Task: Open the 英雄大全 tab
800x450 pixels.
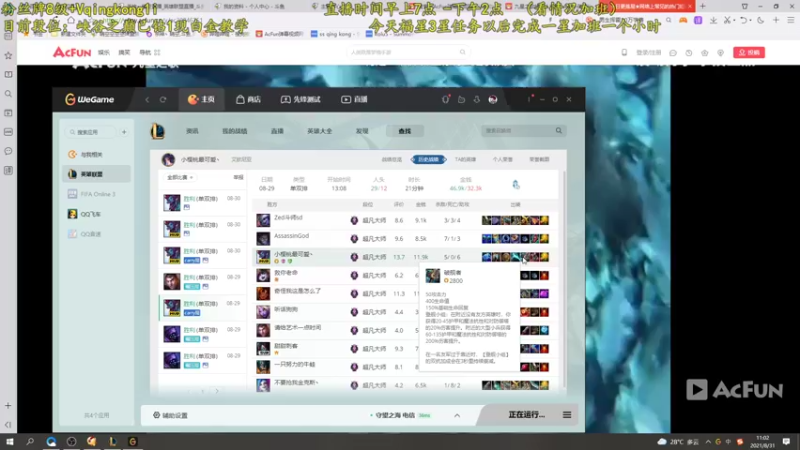Action: pyautogui.click(x=319, y=131)
